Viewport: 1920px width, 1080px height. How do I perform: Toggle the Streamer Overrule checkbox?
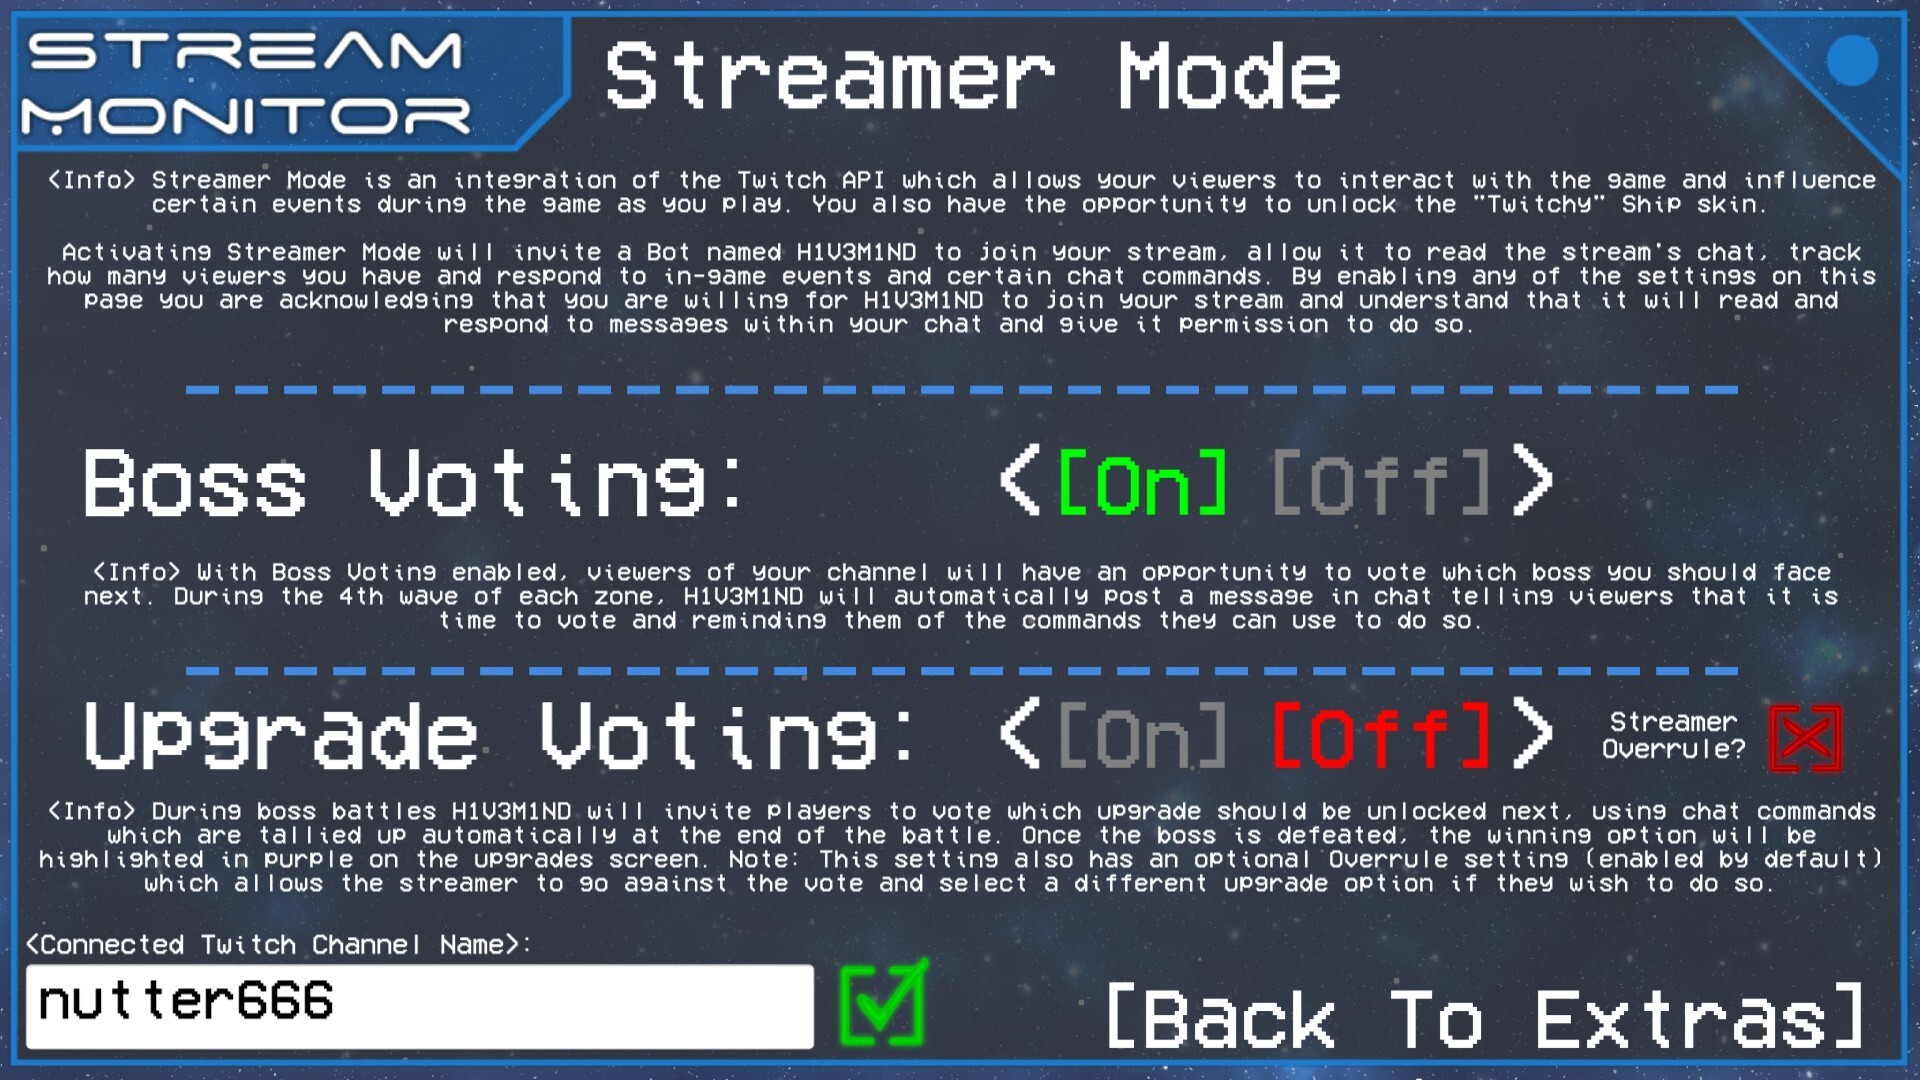pos(1816,737)
